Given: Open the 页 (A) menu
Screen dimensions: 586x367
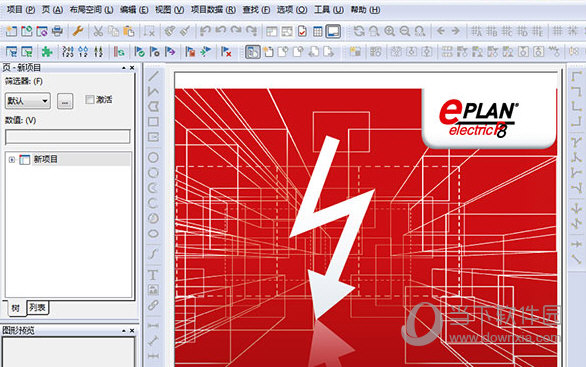Looking at the screenshot, I should [x=52, y=10].
